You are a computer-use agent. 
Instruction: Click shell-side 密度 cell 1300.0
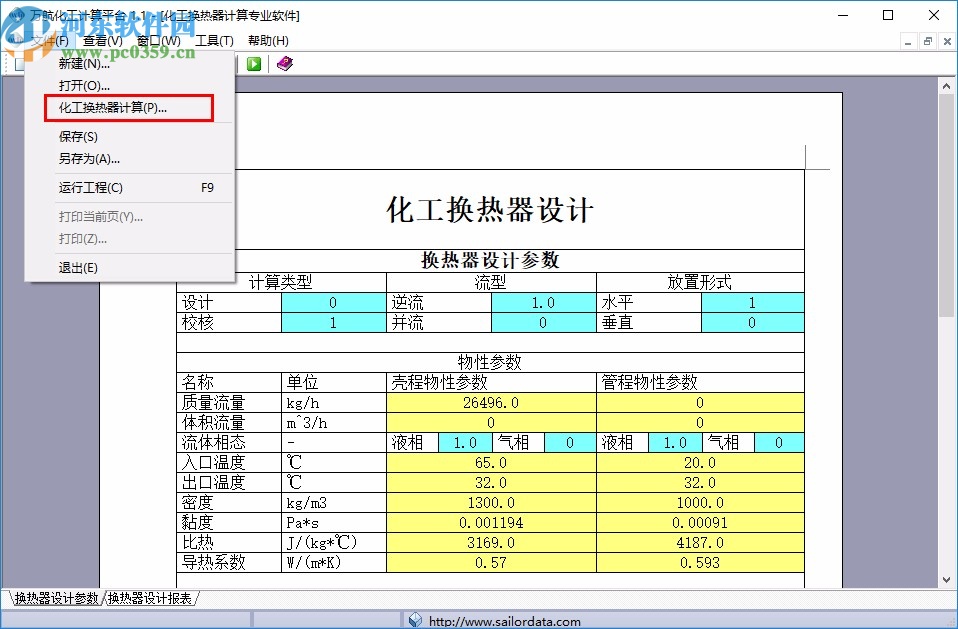491,503
